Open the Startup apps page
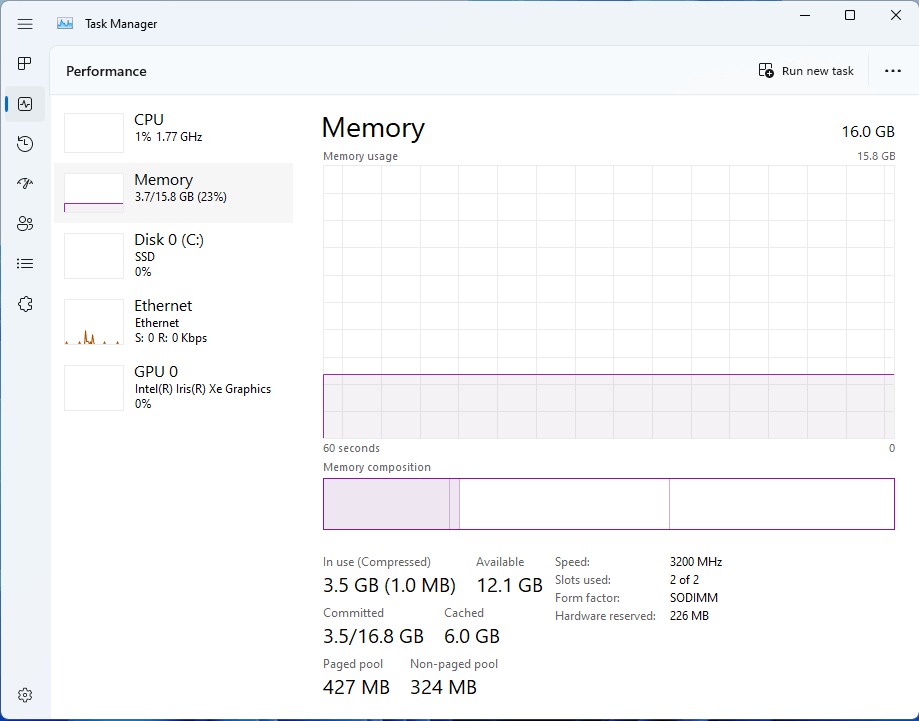The height and width of the screenshot is (721, 919). click(25, 184)
